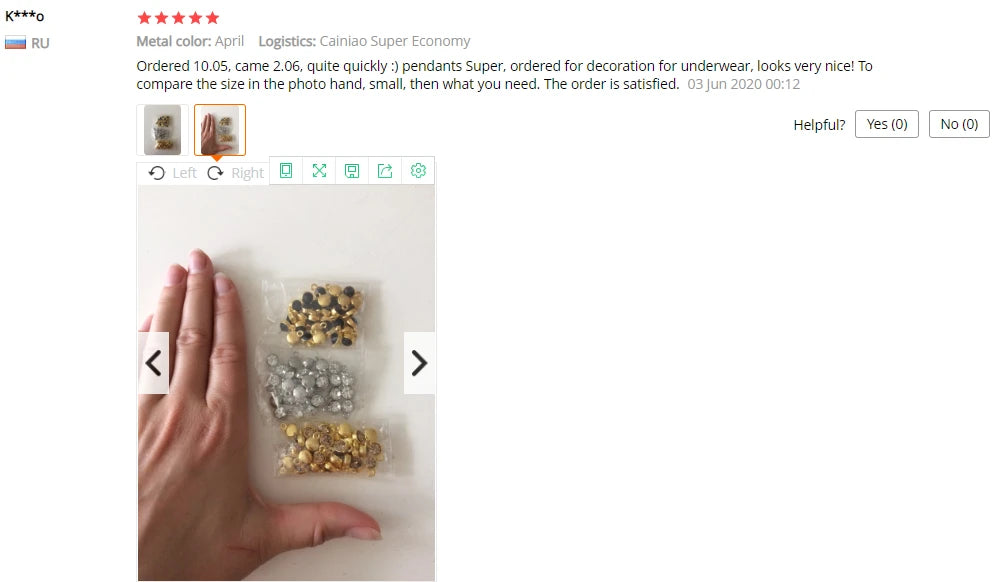
Task: Open the green settings gear icon
Action: click(x=418, y=171)
